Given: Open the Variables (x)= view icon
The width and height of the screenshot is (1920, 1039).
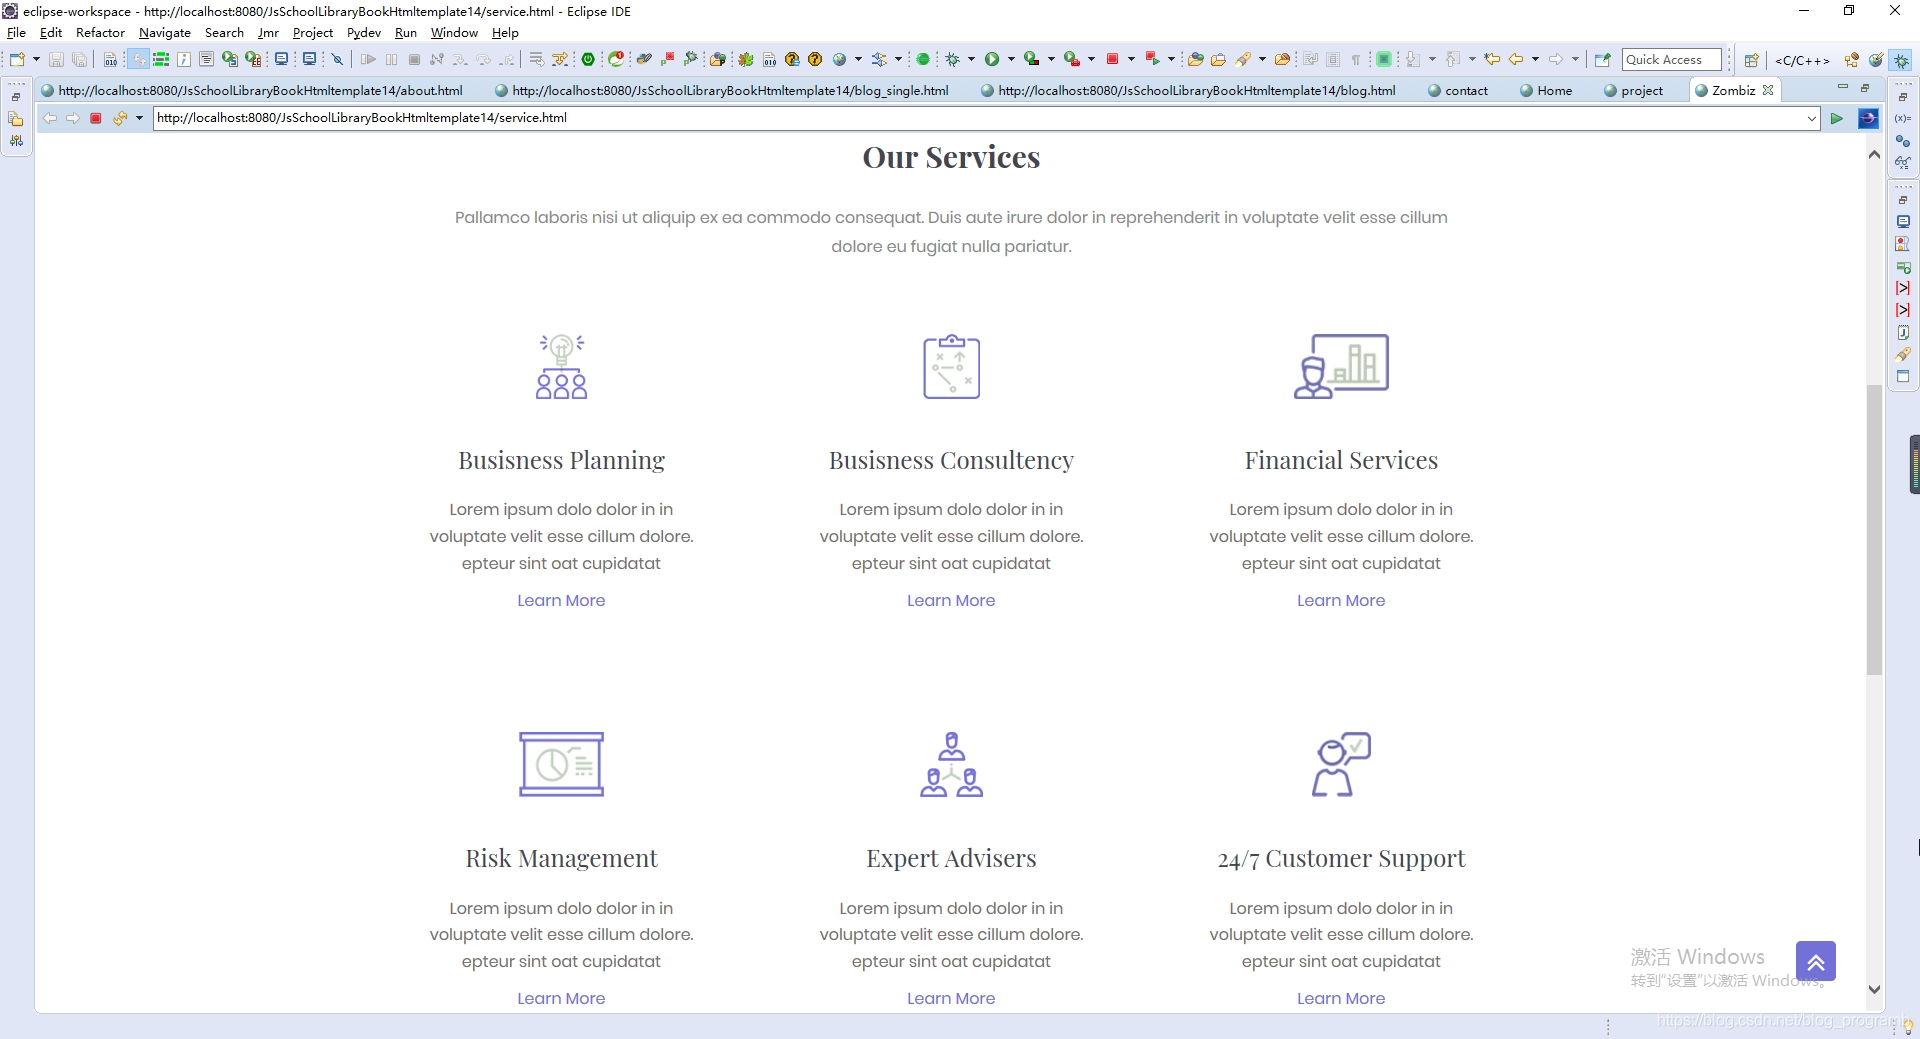Looking at the screenshot, I should (1903, 118).
